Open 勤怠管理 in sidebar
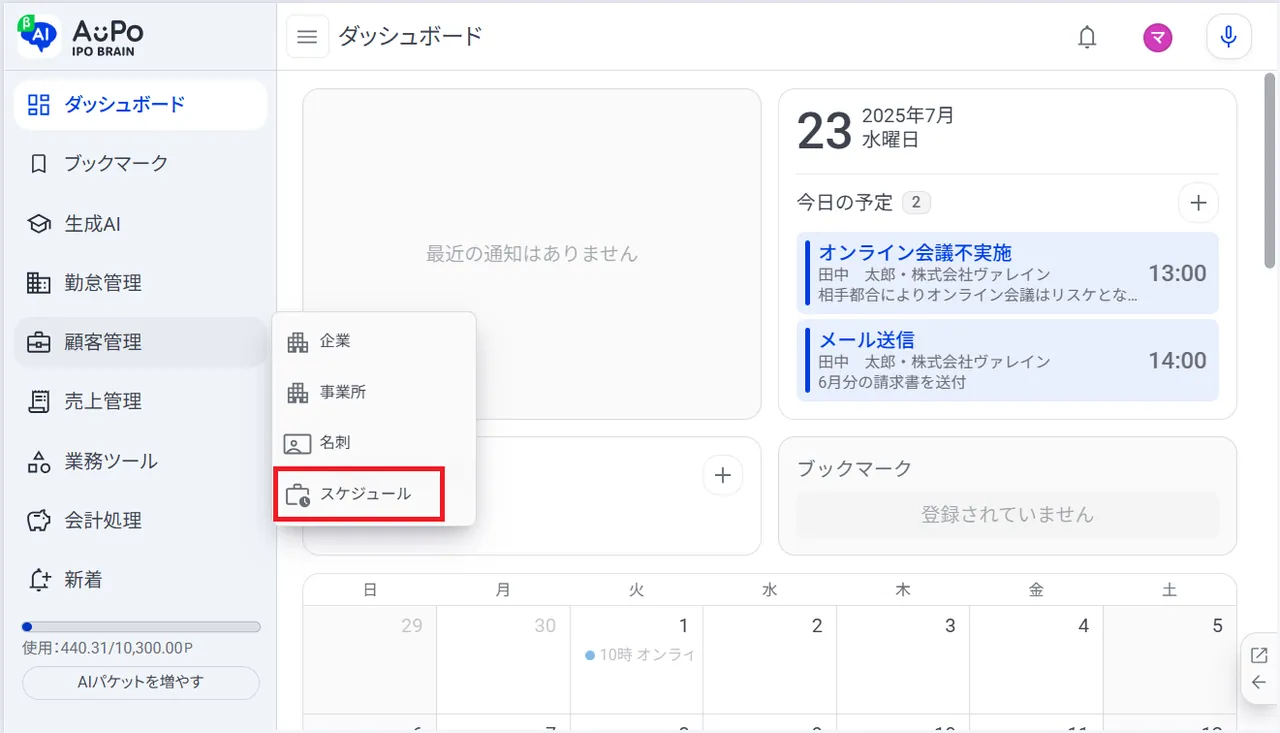 click(x=140, y=283)
